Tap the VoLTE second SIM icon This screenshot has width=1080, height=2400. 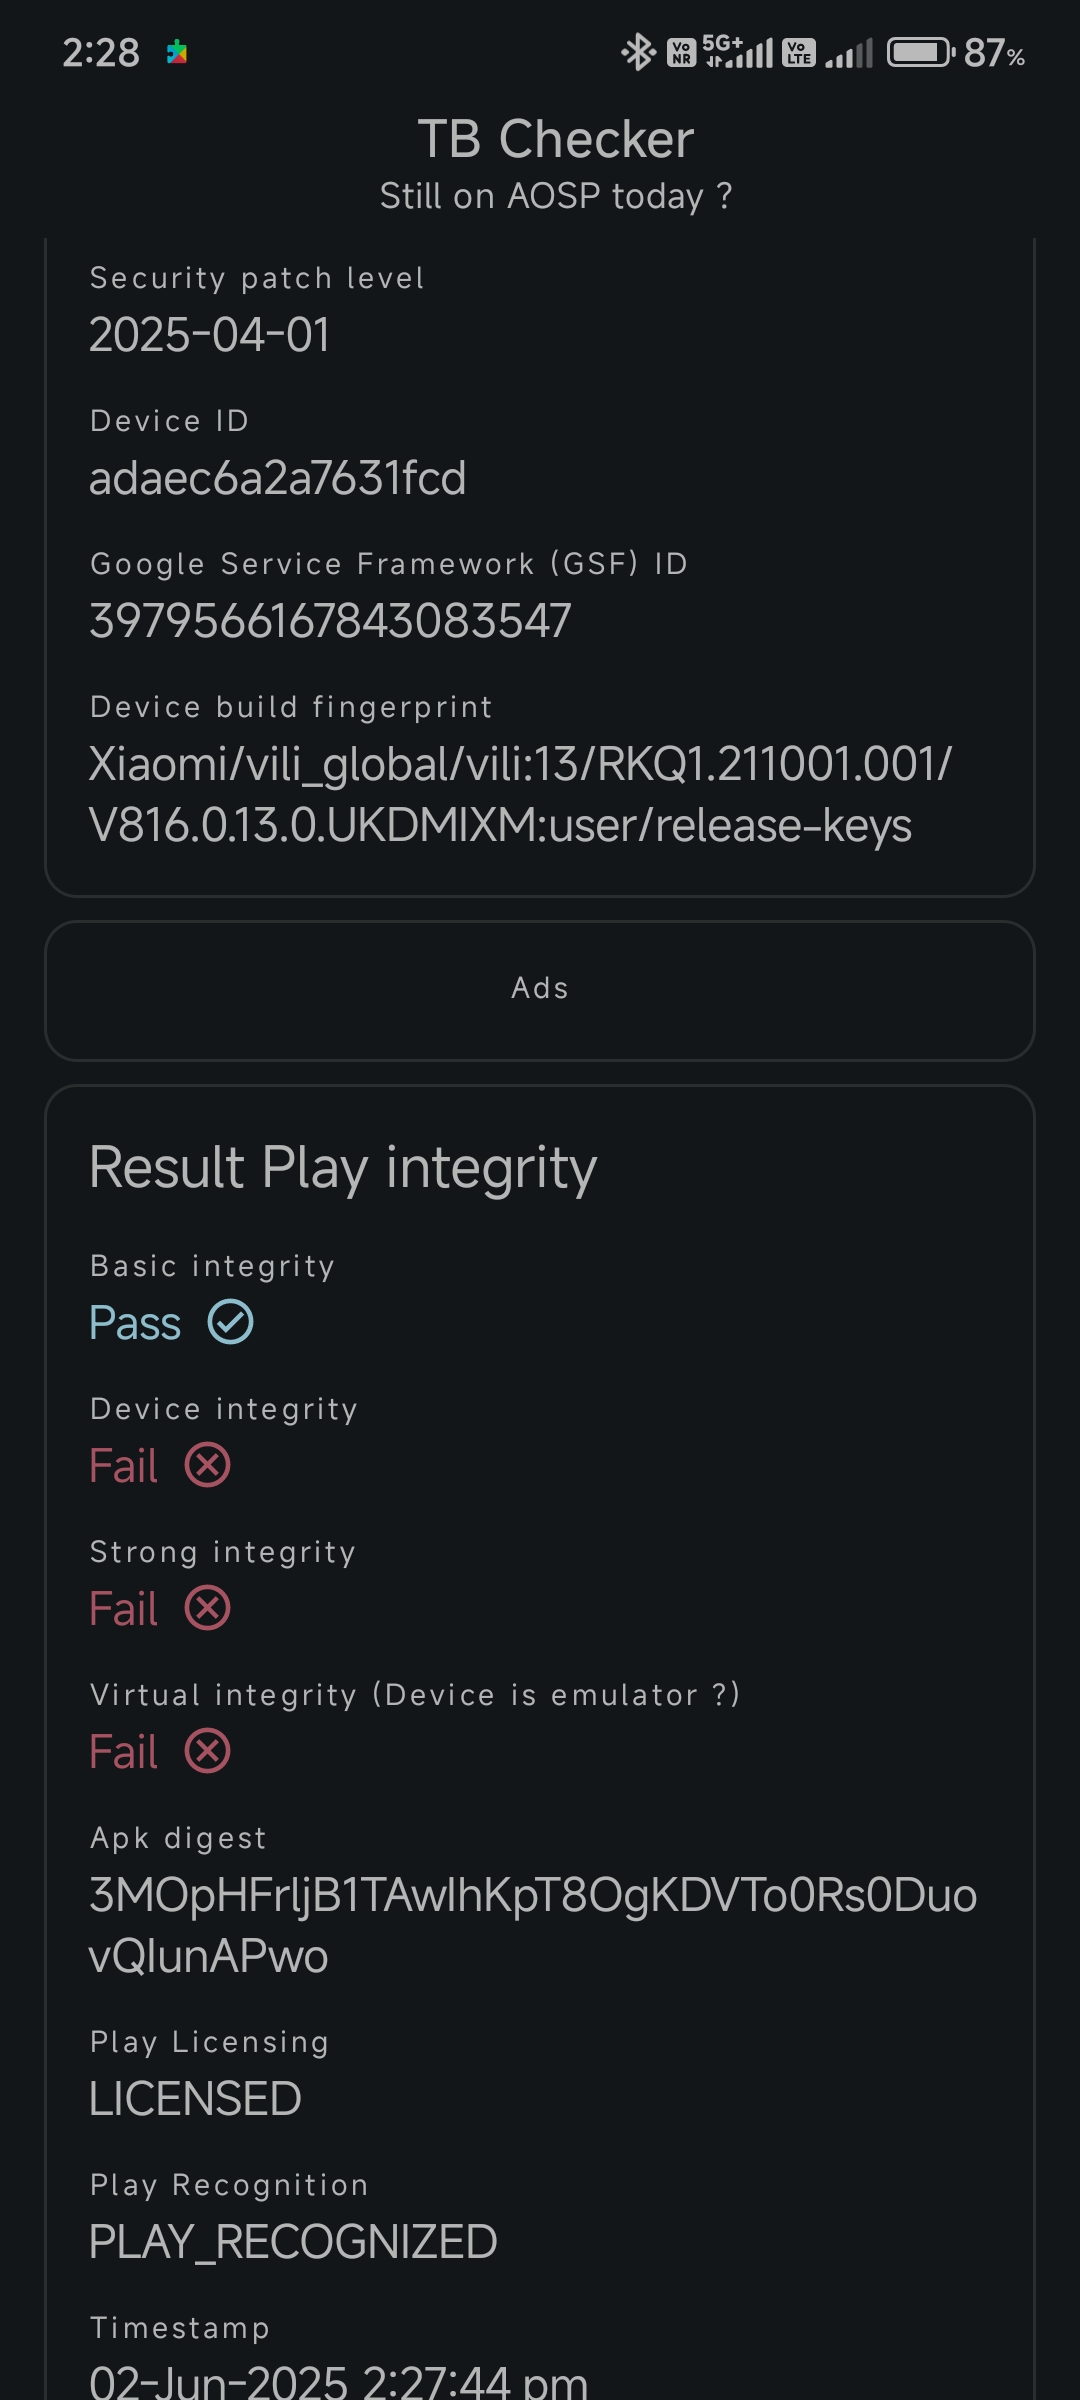point(799,52)
